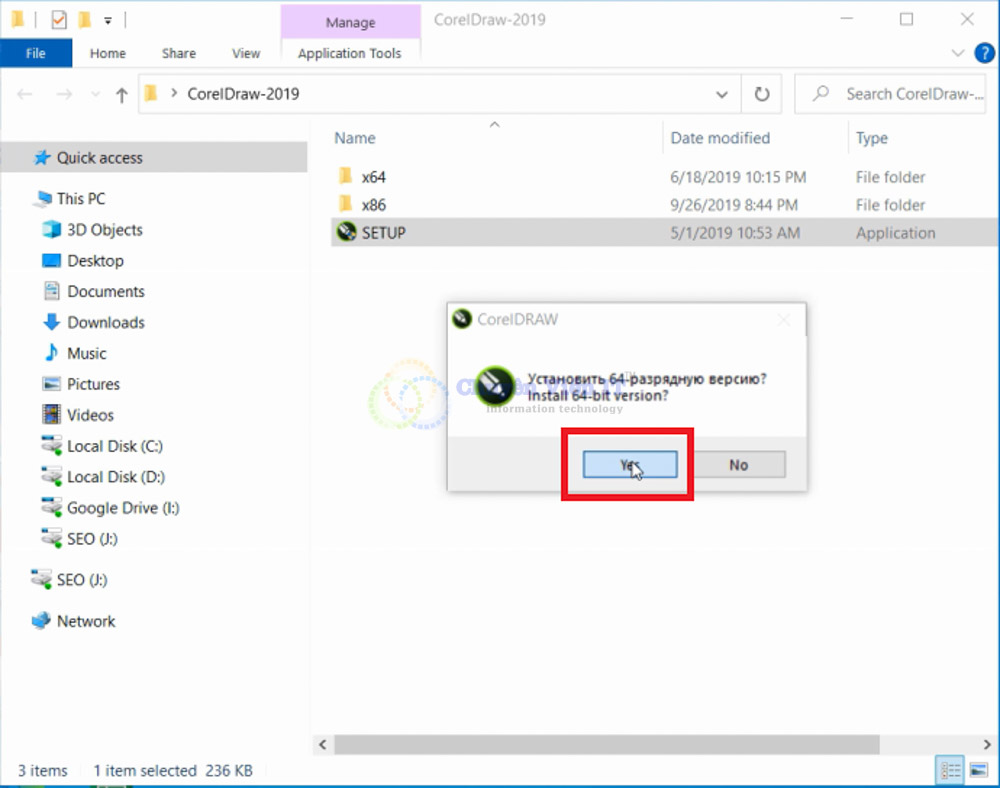
Task: Switch to the View ribbon tab
Action: pyautogui.click(x=246, y=53)
